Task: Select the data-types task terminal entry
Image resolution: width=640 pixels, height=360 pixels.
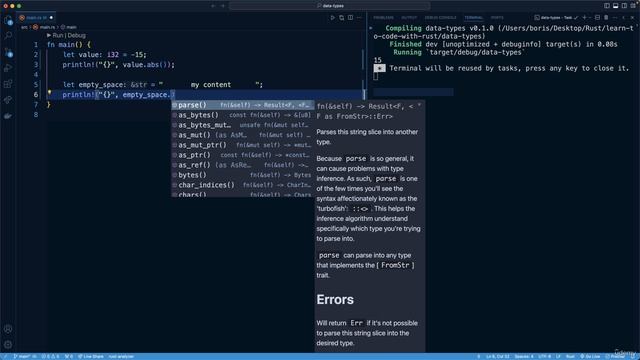Action: point(556,18)
